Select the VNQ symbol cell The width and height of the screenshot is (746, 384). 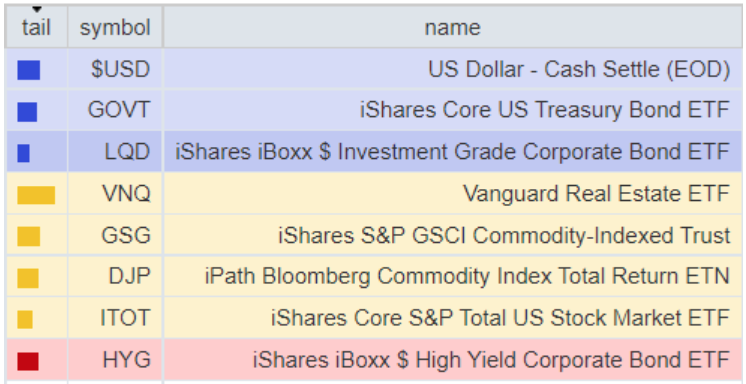coord(115,194)
